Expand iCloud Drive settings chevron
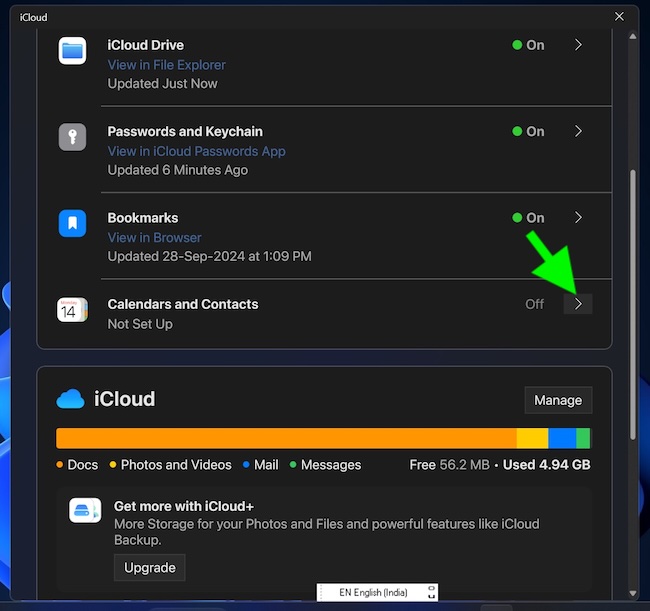 (578, 45)
